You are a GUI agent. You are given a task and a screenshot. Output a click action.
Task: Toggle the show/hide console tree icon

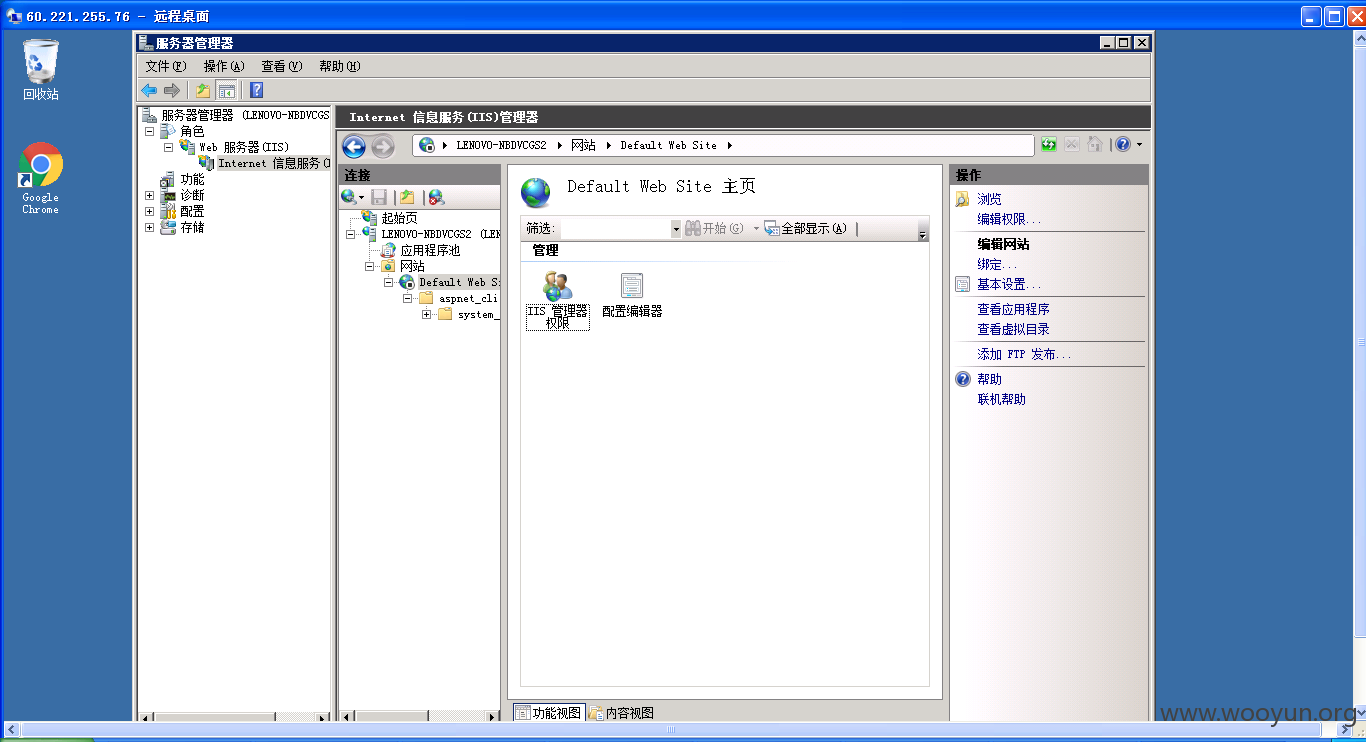(x=227, y=90)
